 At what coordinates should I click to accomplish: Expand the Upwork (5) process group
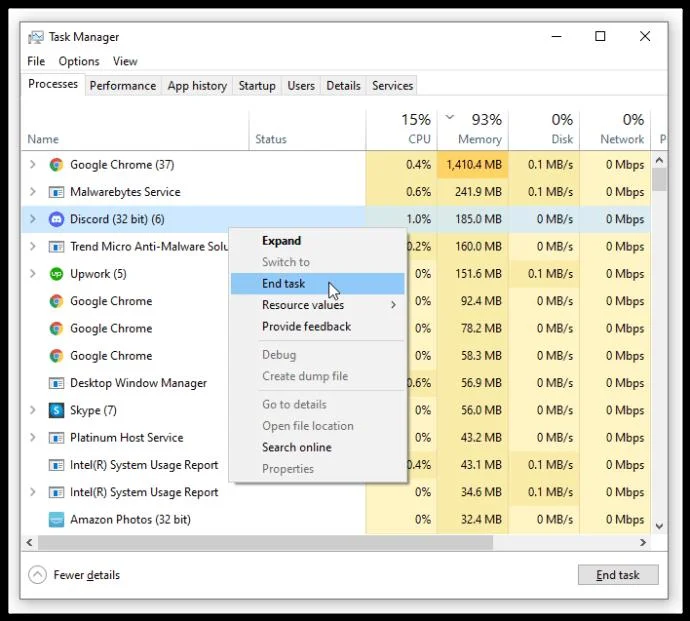pos(33,274)
